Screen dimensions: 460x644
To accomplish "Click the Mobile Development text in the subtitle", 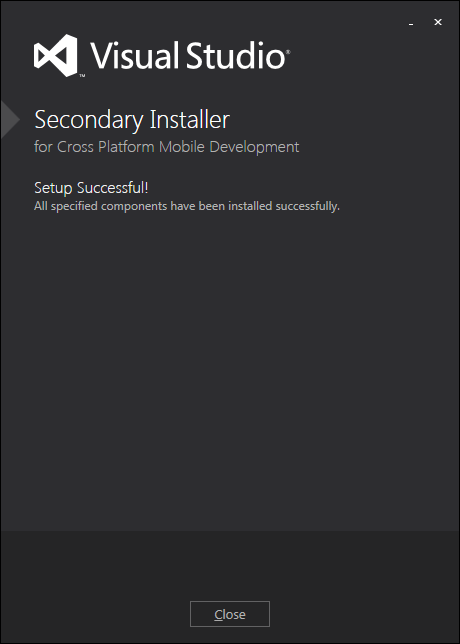I will point(229,147).
